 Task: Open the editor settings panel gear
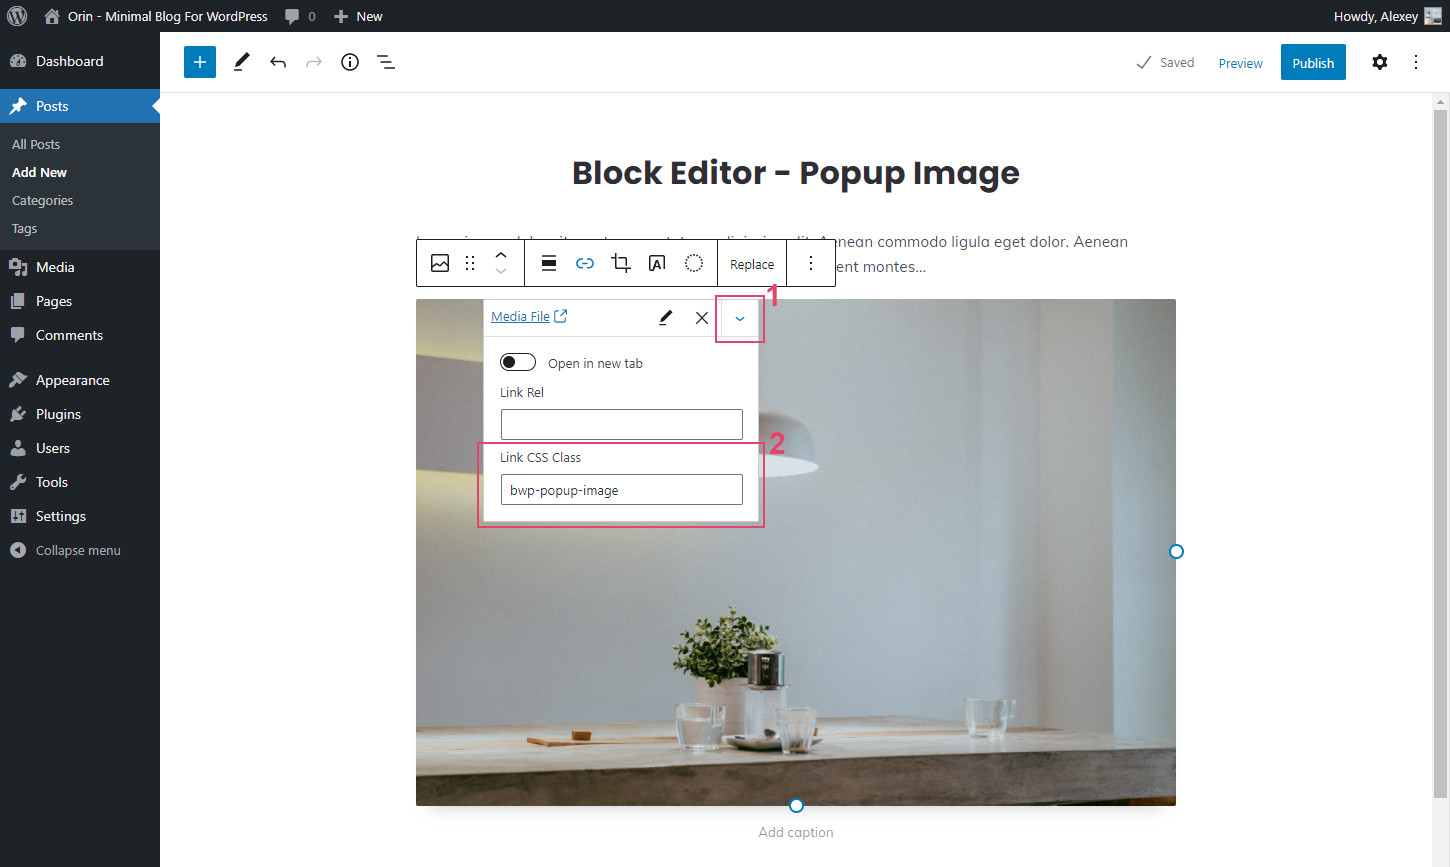click(1380, 62)
